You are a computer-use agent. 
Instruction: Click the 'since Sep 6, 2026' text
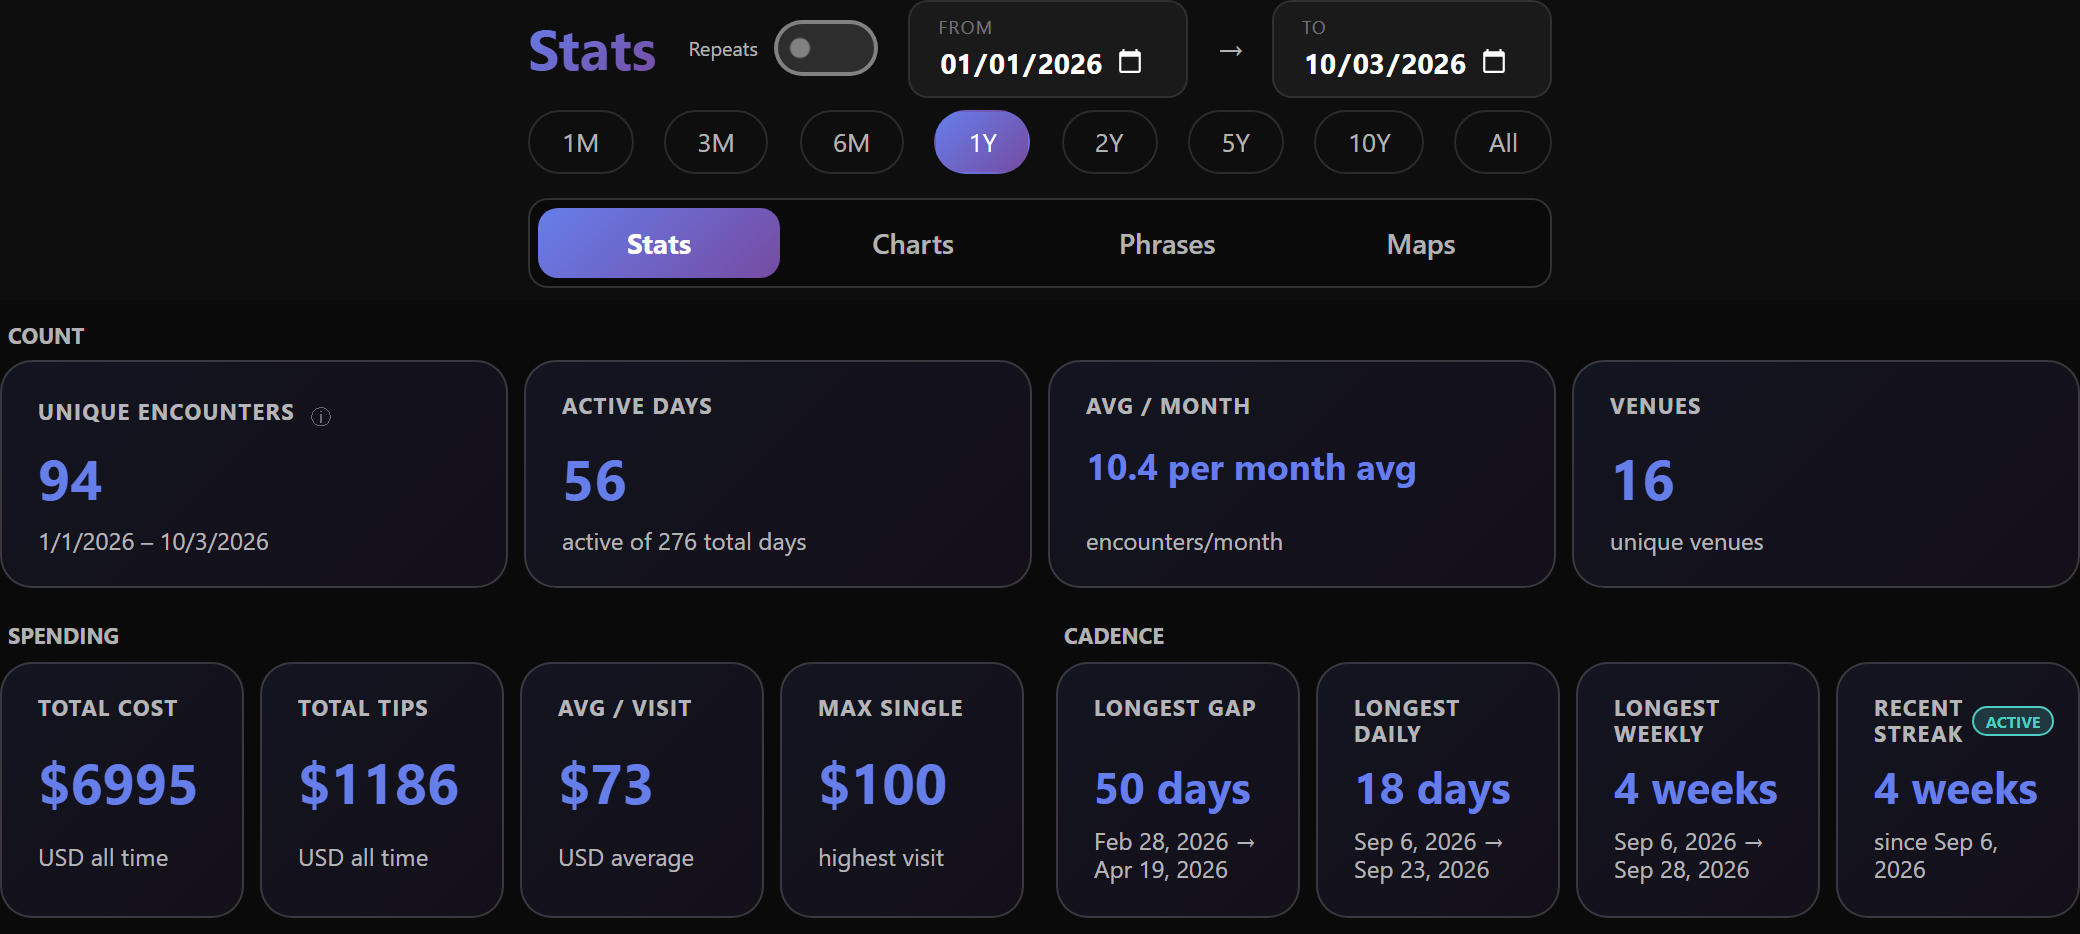point(1936,856)
